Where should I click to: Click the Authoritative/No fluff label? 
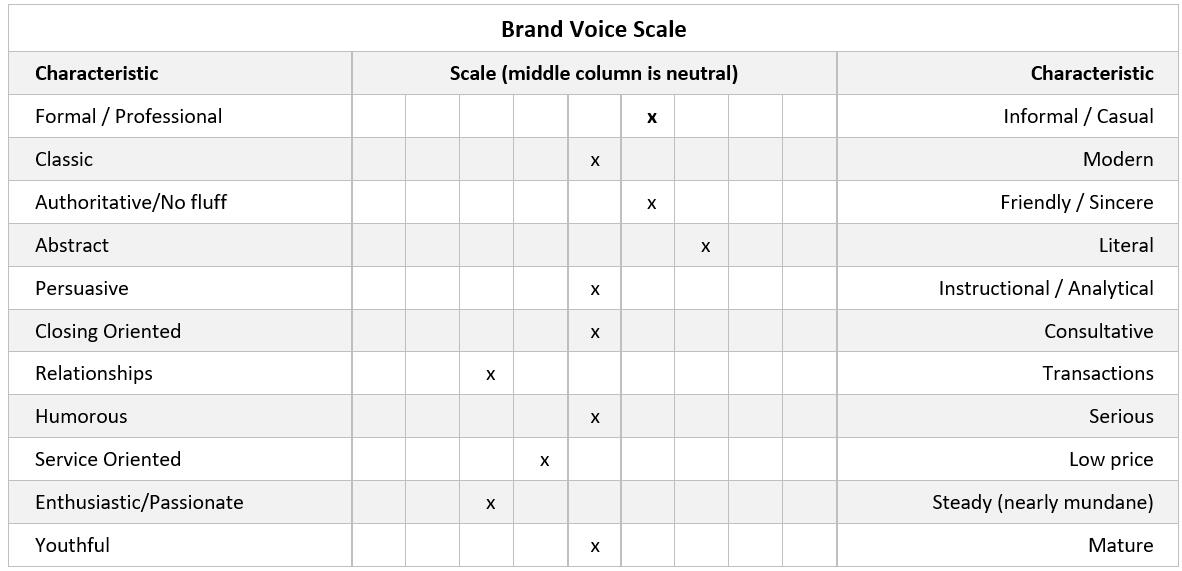[131, 202]
